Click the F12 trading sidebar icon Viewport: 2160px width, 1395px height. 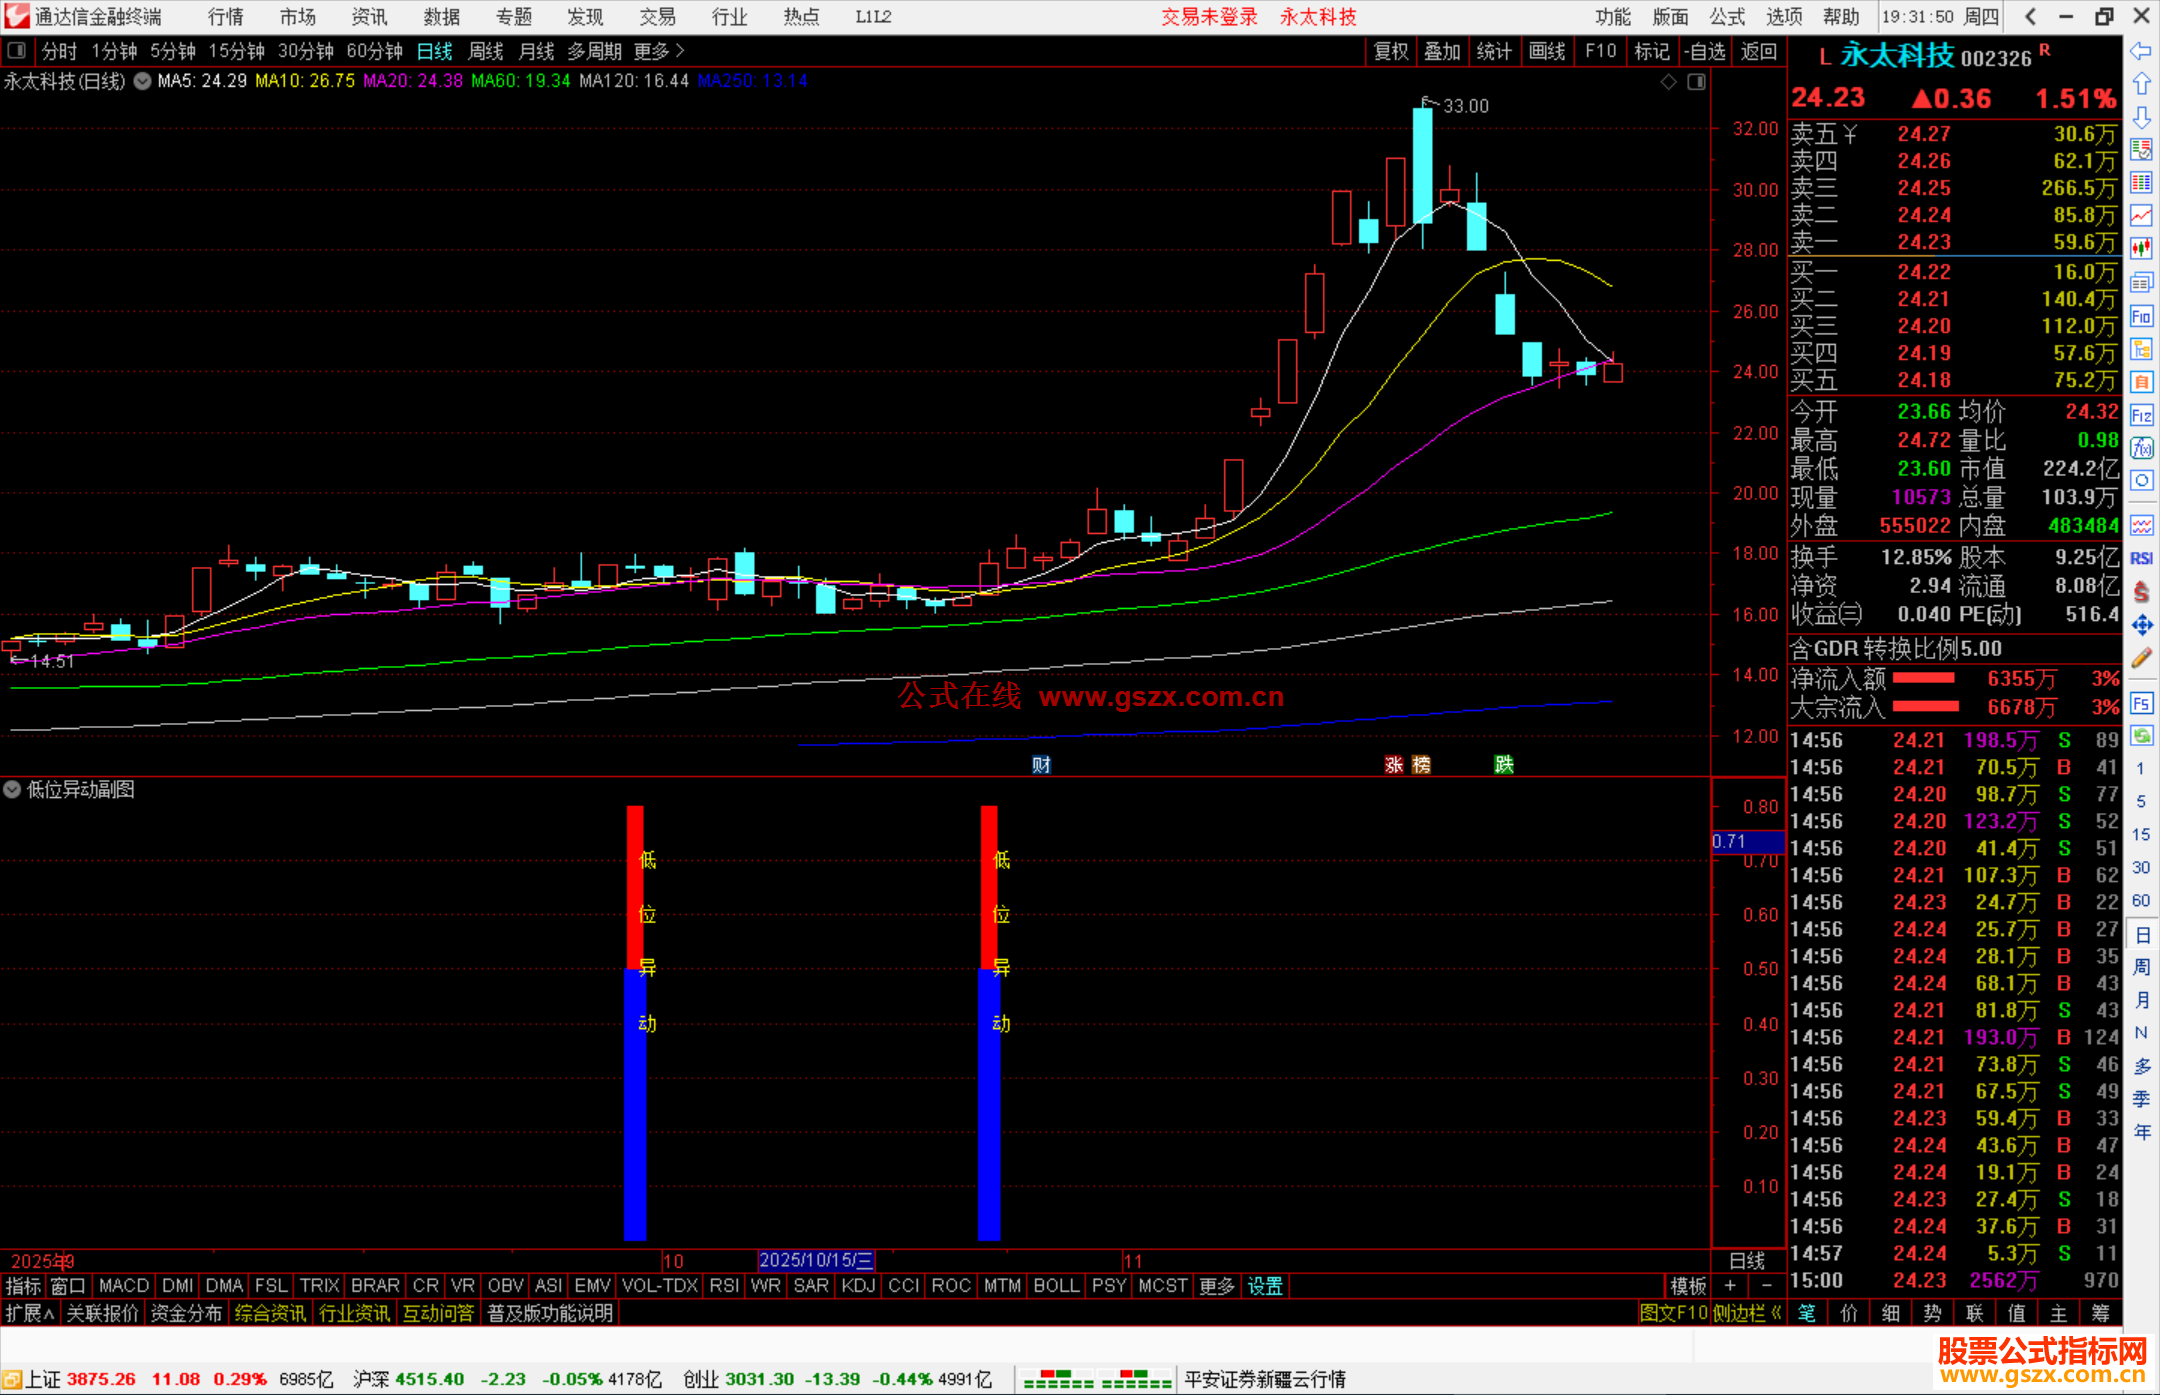point(2141,415)
